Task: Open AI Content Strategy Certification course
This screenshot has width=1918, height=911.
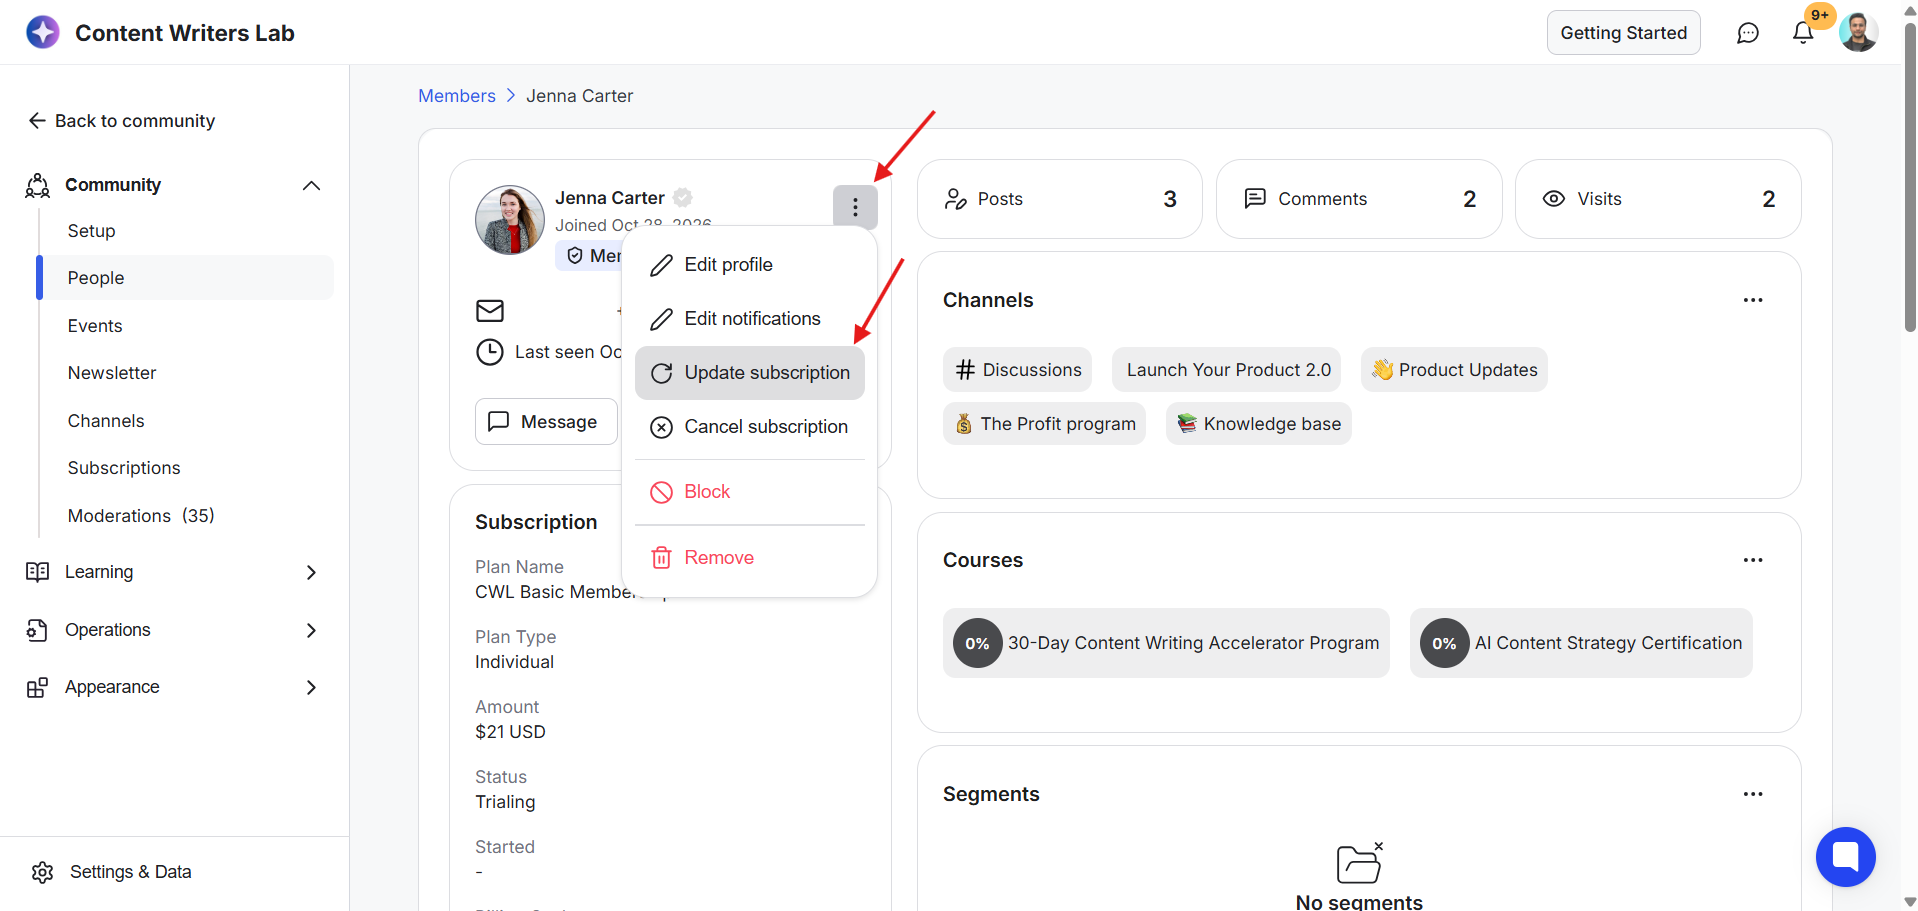Action: pos(1581,643)
